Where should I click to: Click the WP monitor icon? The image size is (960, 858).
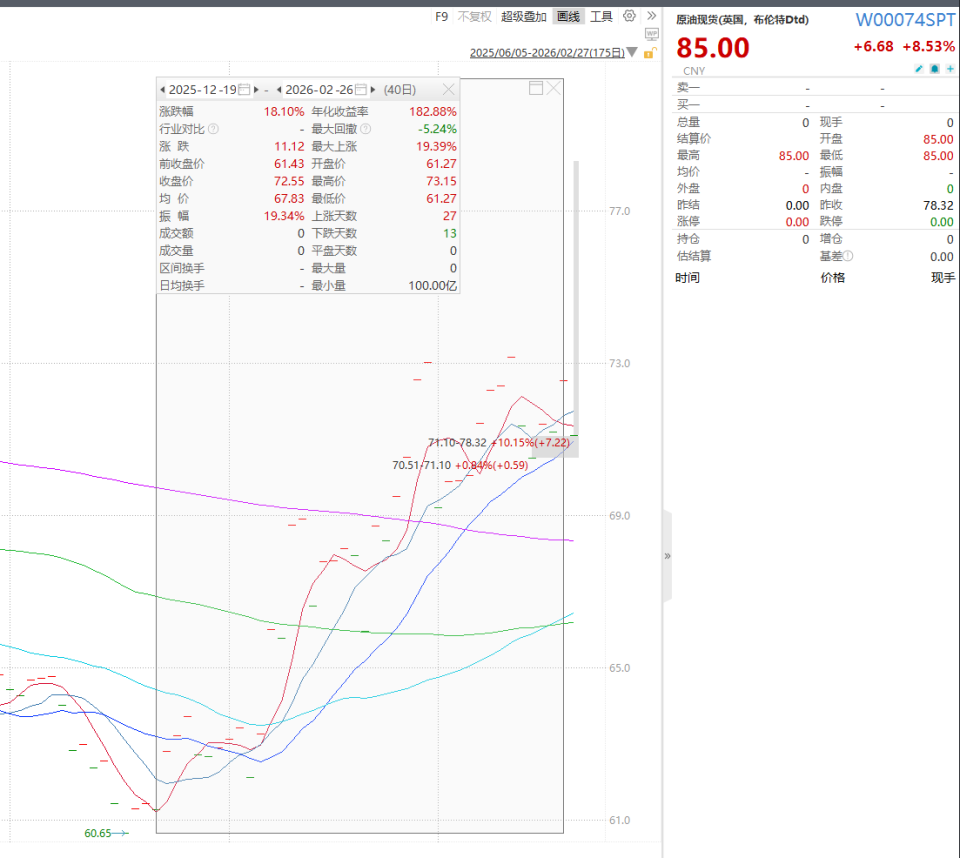(651, 34)
